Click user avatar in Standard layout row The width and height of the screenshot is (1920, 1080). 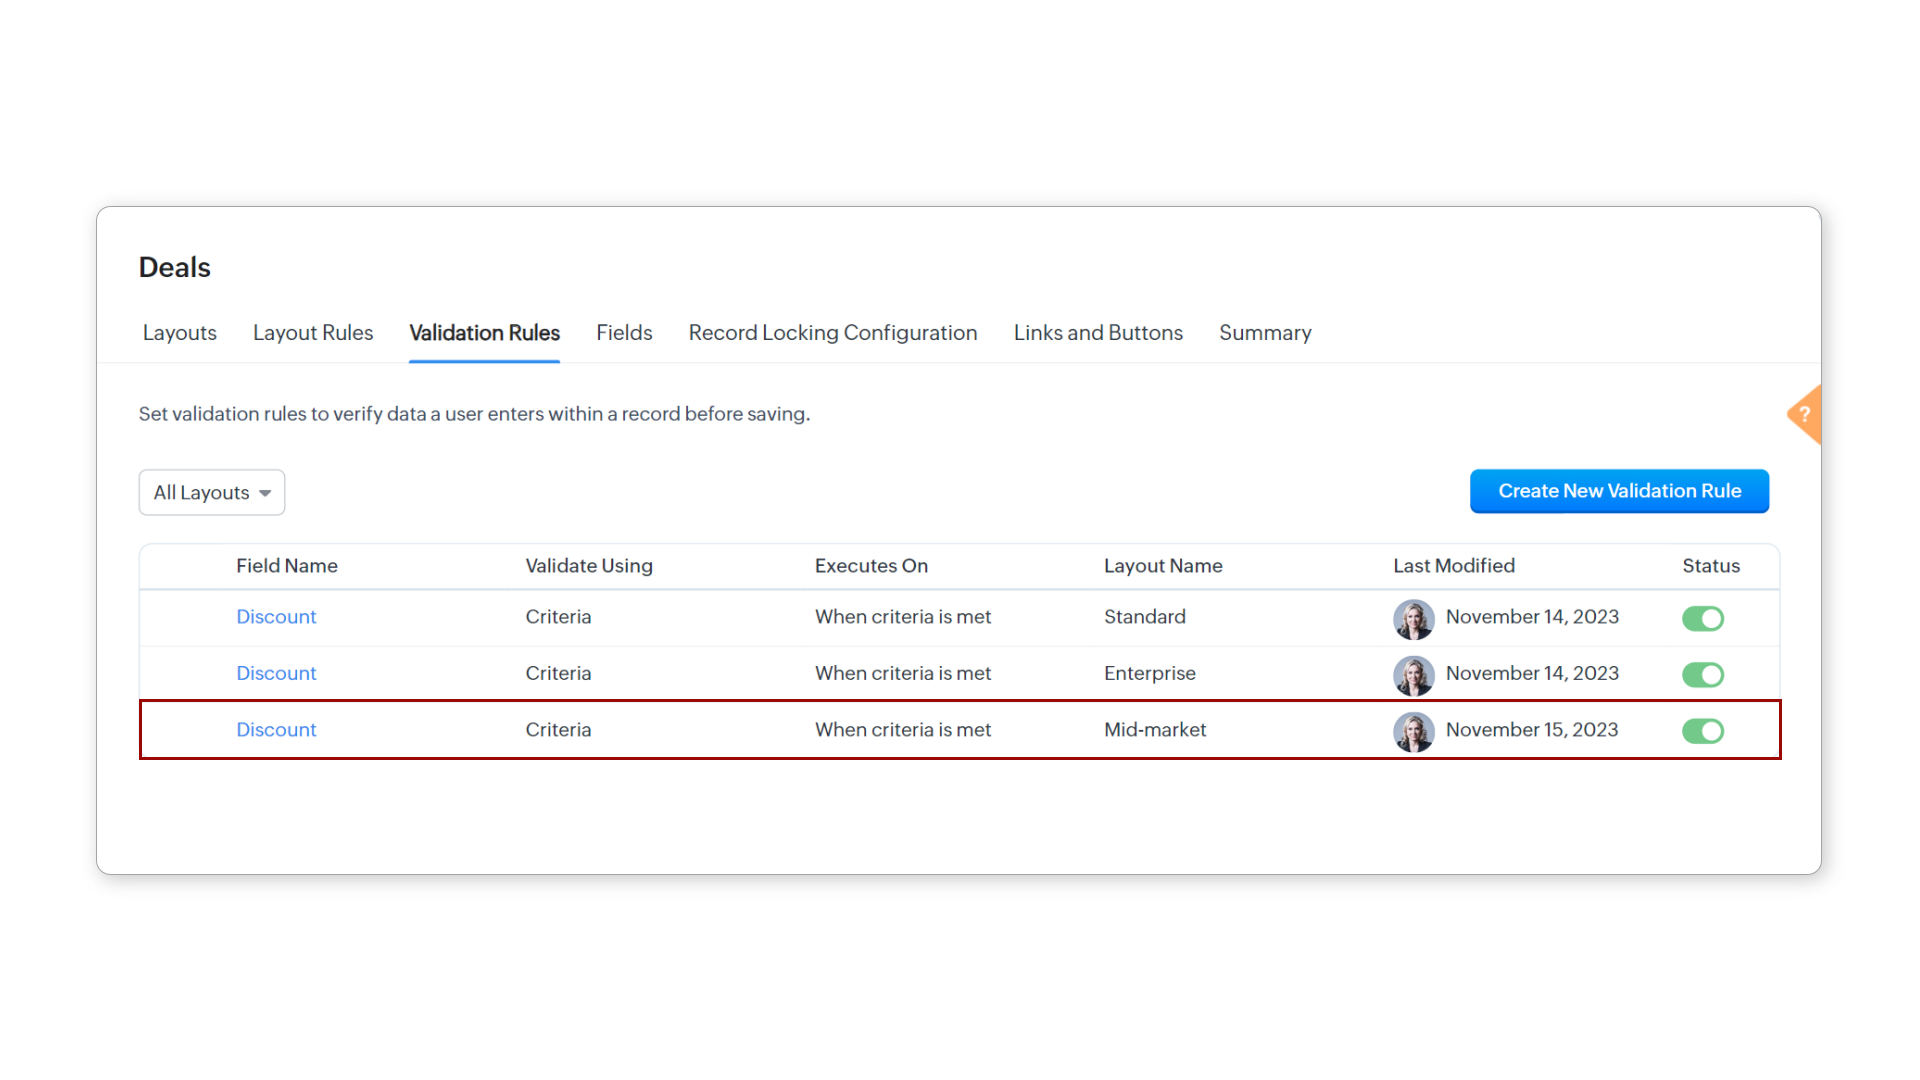coord(1413,619)
